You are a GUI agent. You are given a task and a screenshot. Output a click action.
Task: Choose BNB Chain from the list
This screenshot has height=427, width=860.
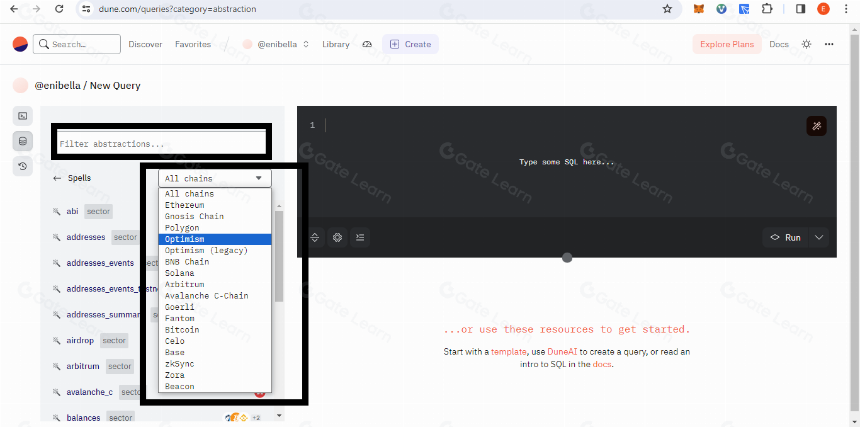[214, 261]
